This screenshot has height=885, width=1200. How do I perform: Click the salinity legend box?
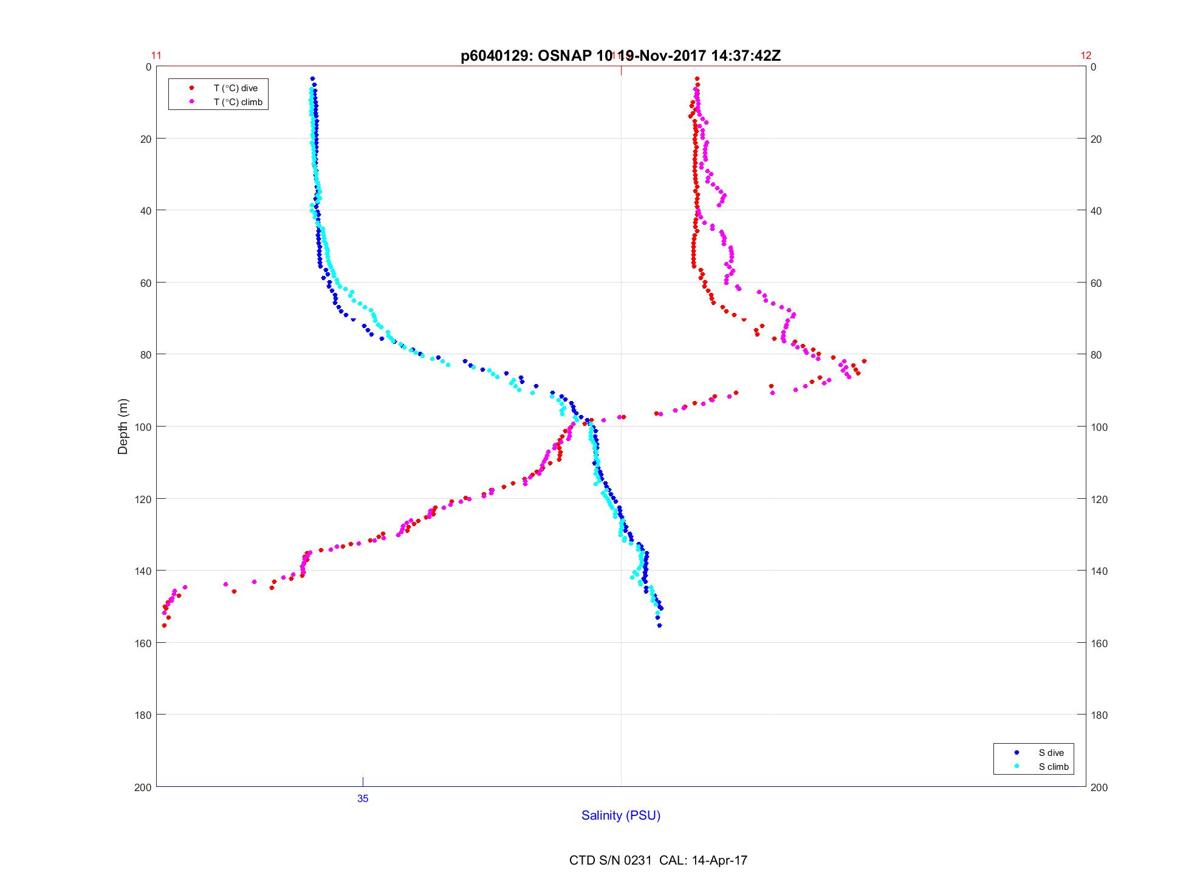tap(1034, 759)
